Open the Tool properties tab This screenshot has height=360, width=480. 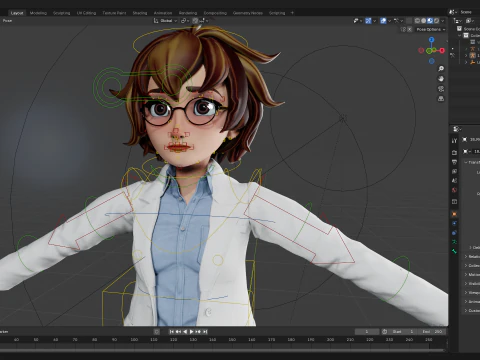[x=454, y=141]
